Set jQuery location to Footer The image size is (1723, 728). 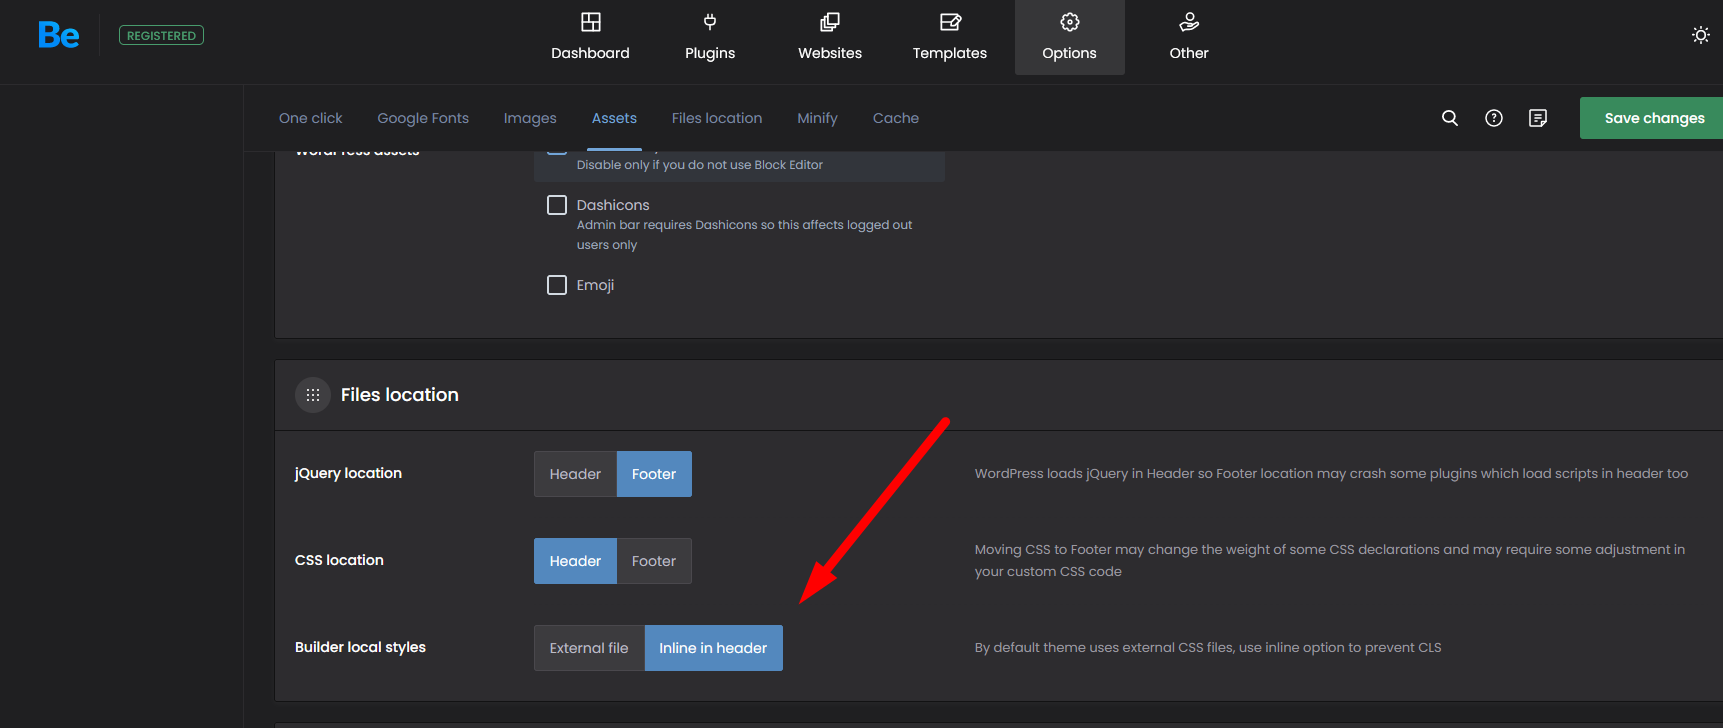654,474
